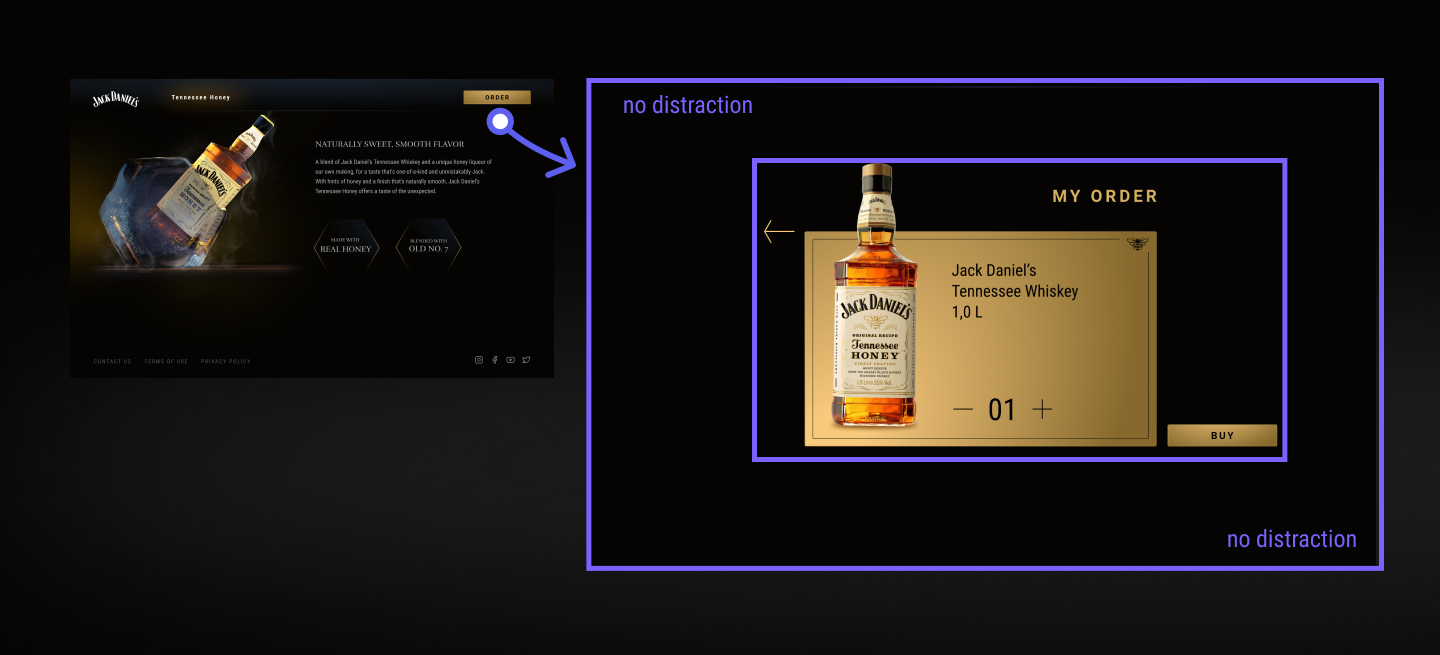Open the Instagram social icon
The height and width of the screenshot is (655, 1440).
coord(479,360)
